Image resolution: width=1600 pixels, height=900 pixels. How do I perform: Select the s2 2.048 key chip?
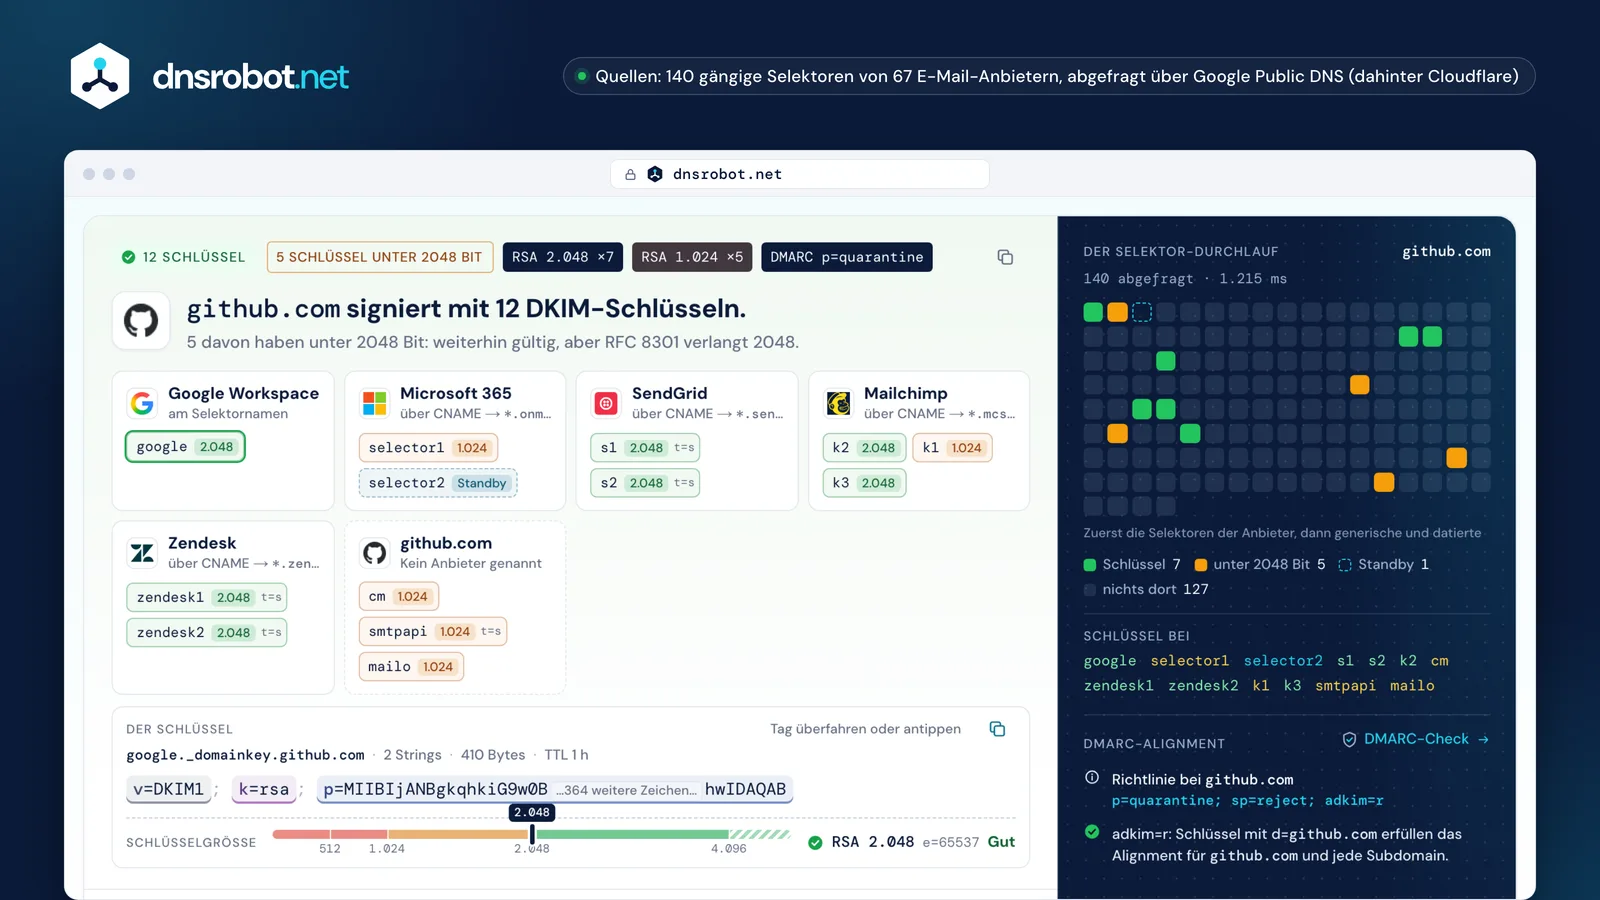646,483
